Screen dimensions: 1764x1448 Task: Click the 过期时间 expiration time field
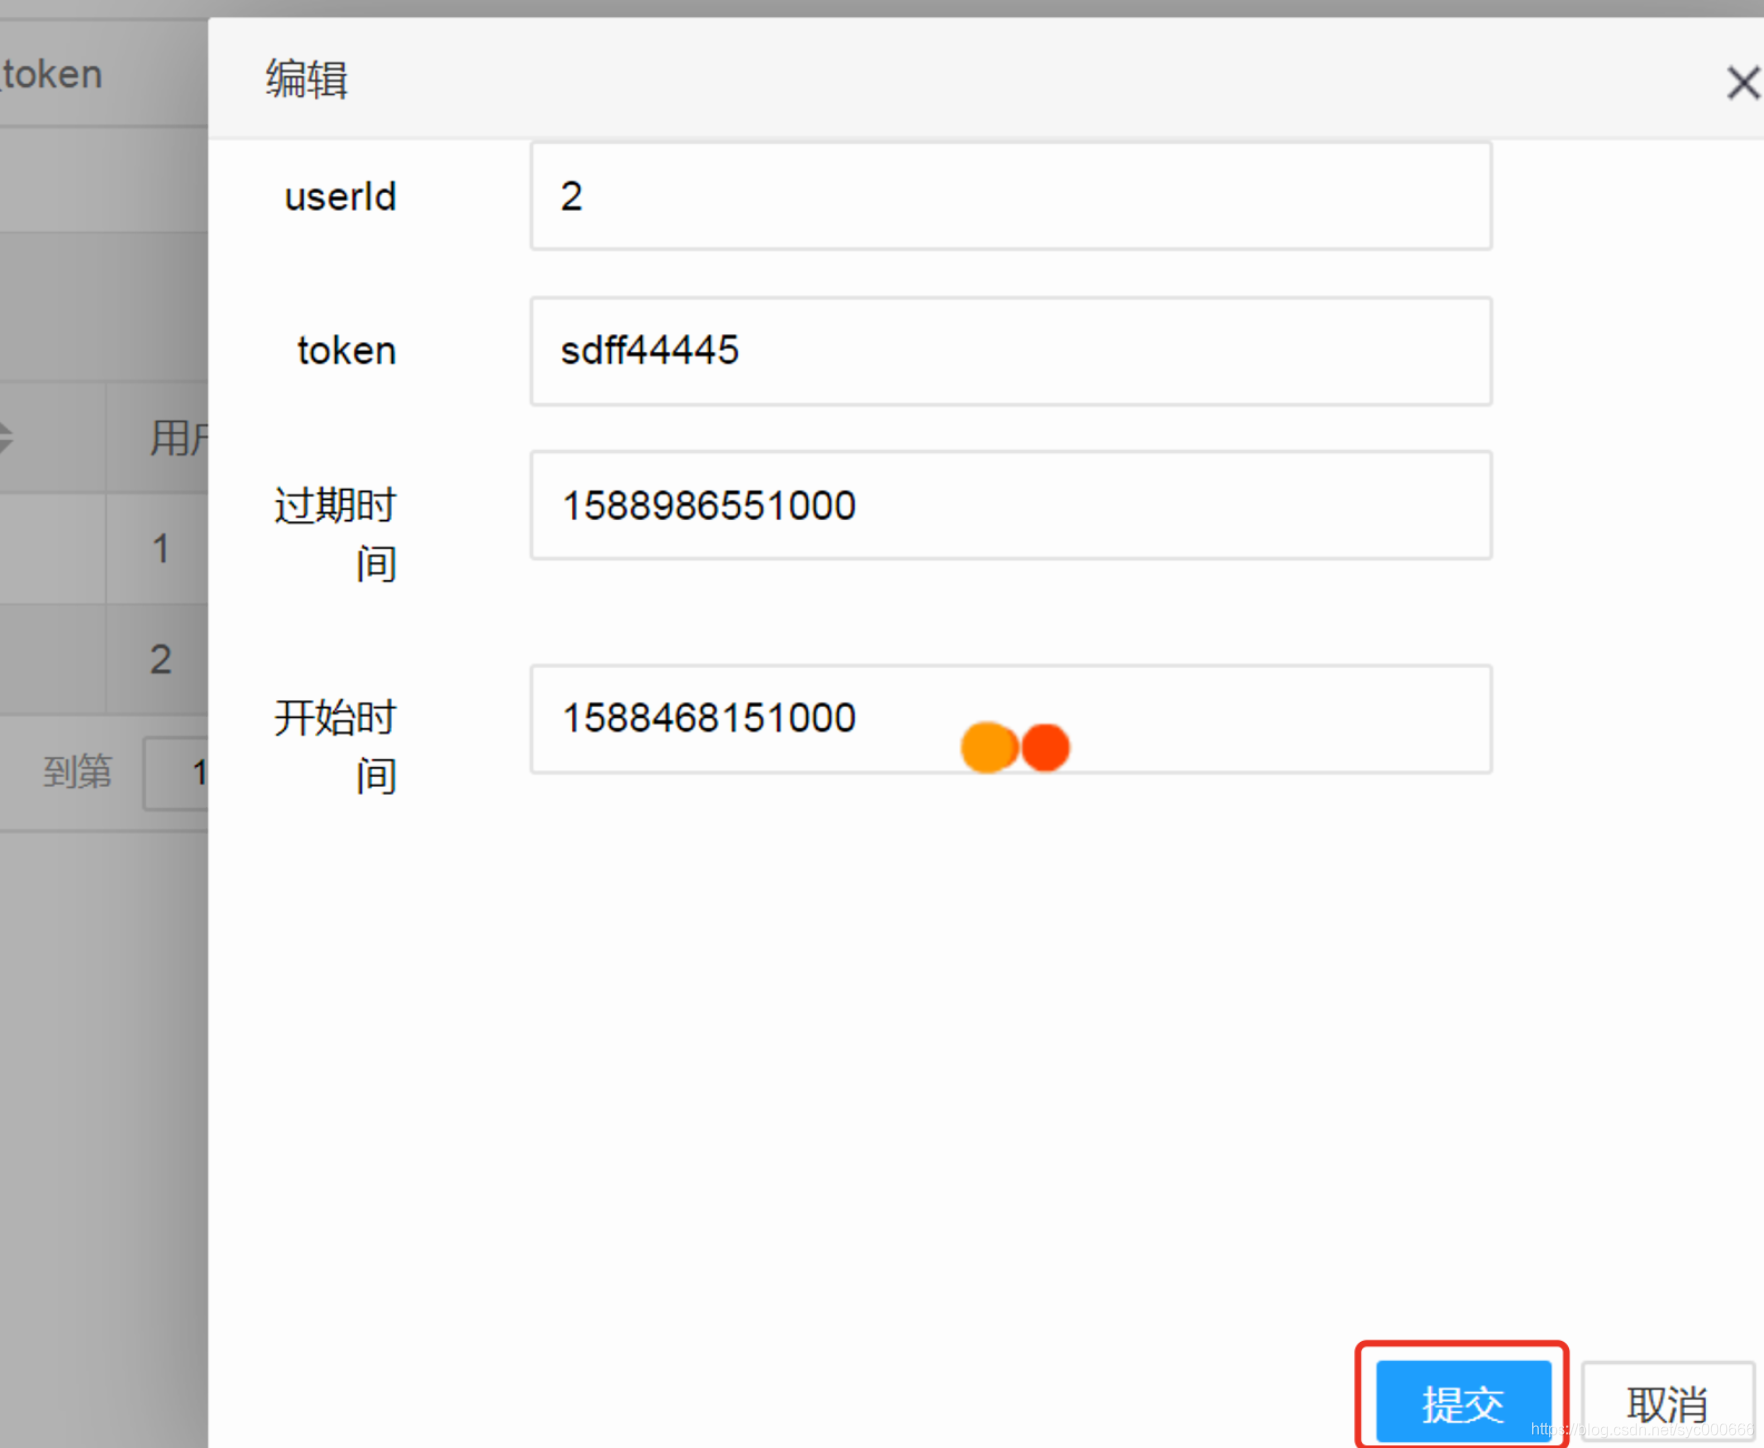[x=1010, y=506]
